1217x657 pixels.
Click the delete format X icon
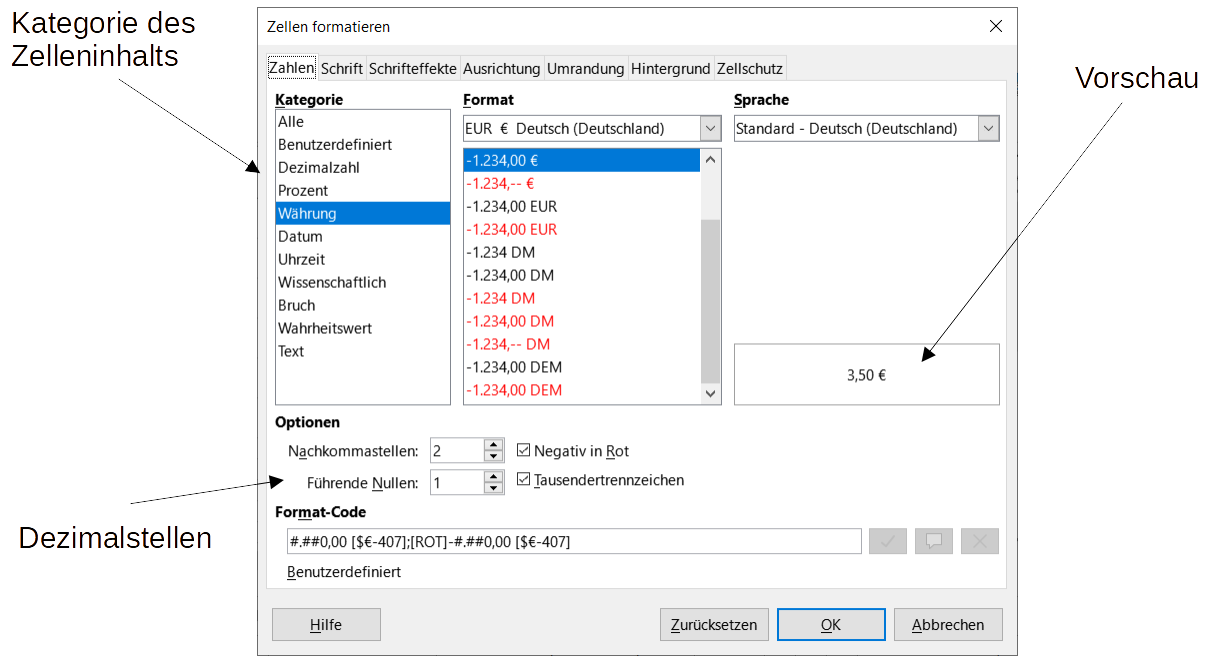click(979, 541)
